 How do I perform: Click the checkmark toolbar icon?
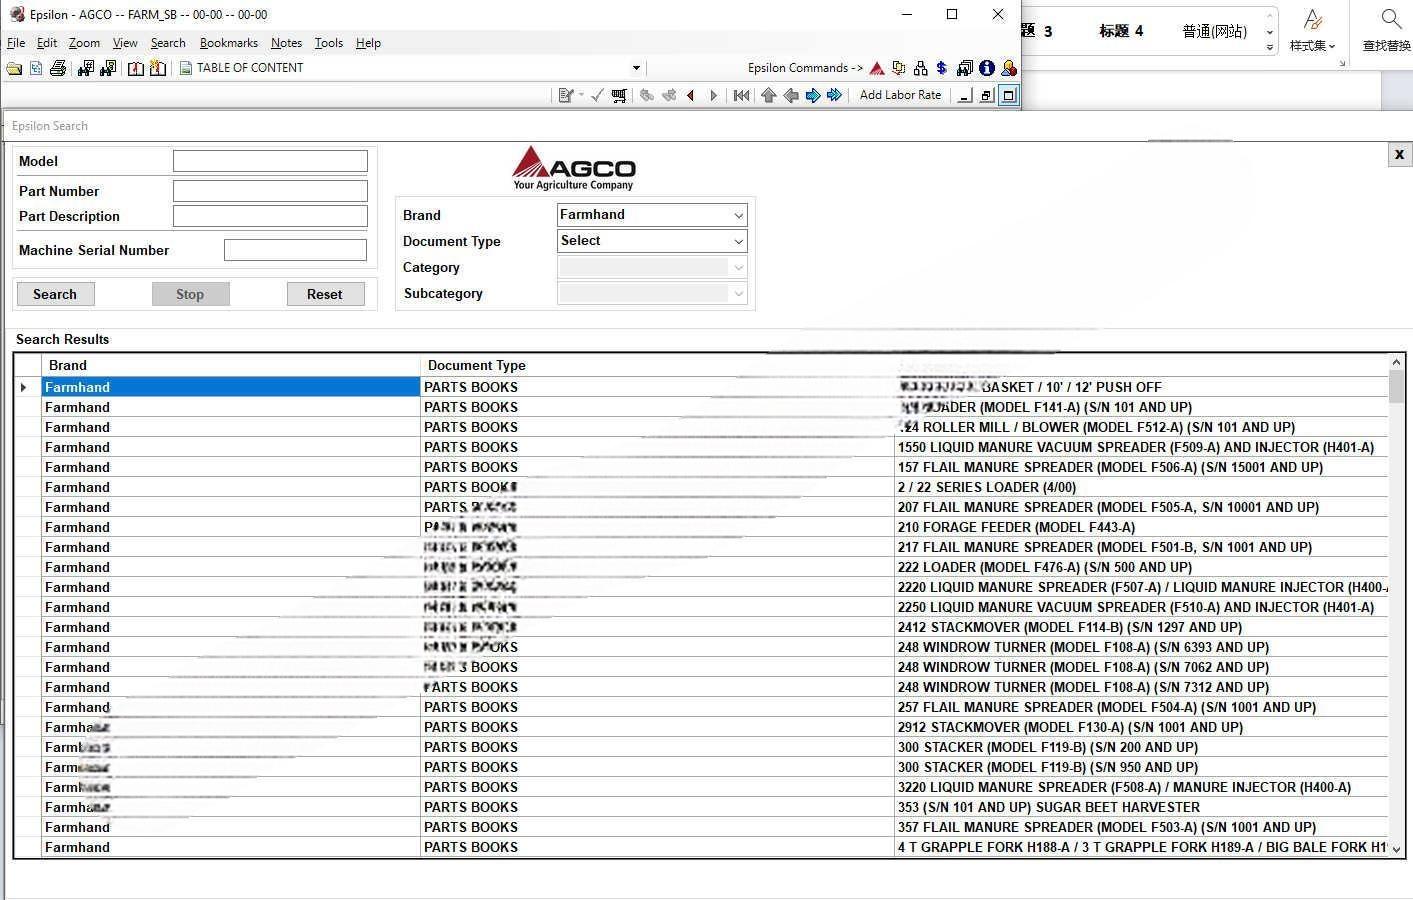tap(597, 95)
